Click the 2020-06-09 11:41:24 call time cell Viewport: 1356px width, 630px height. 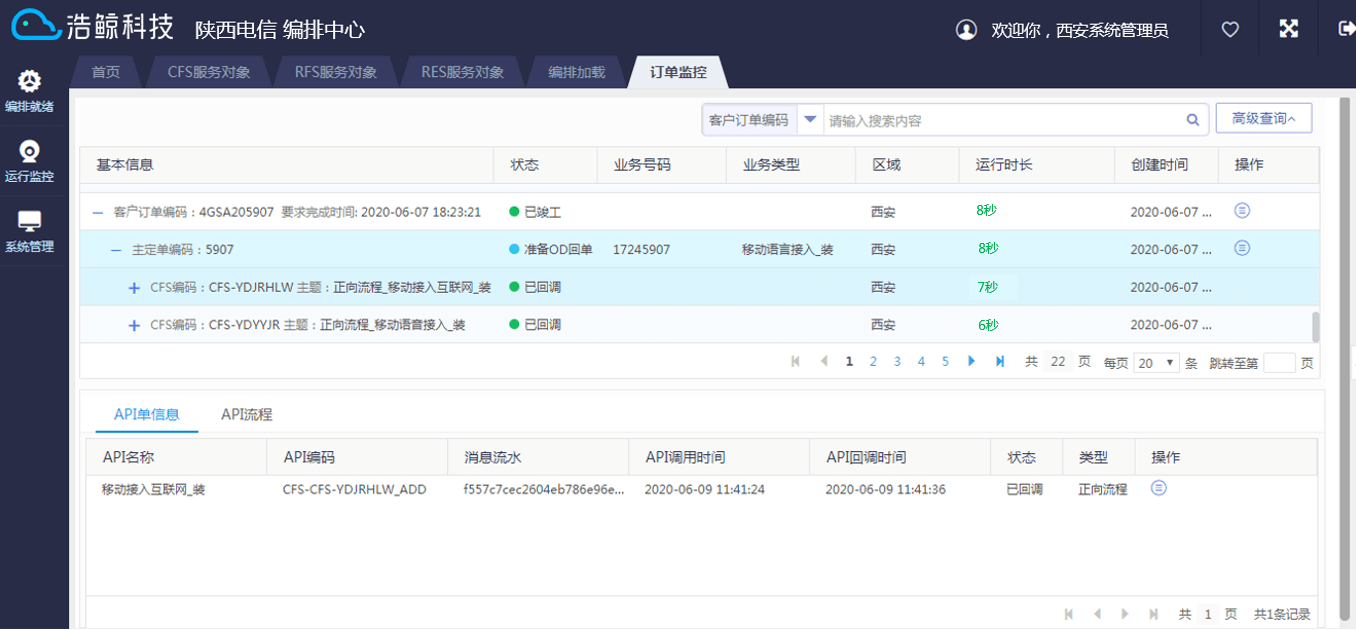coord(704,490)
